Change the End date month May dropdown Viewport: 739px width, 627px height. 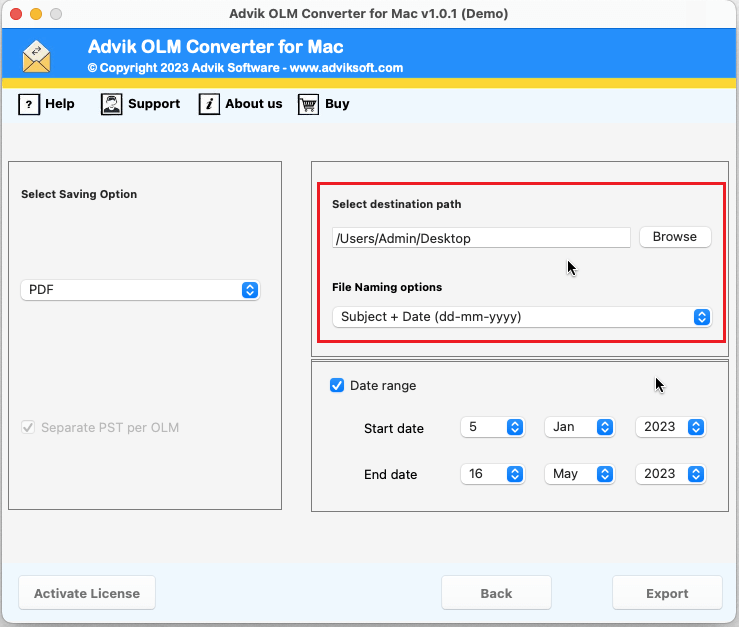point(579,474)
